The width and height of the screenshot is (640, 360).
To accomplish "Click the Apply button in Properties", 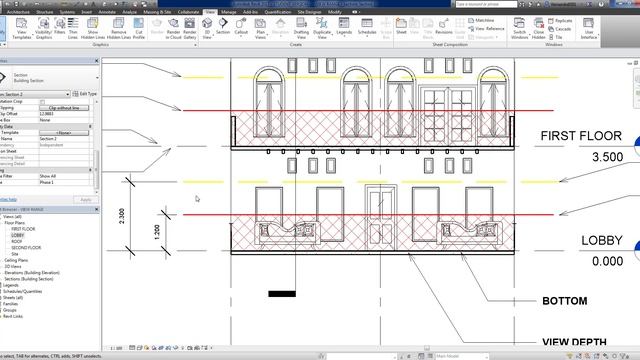I will coord(86,200).
